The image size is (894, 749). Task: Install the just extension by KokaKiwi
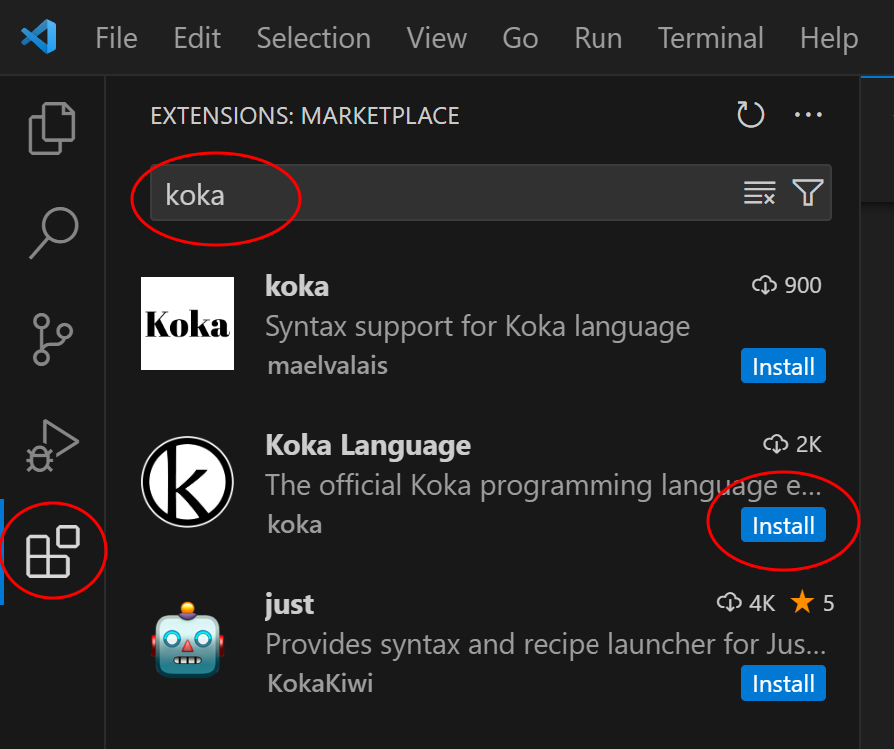coord(783,683)
